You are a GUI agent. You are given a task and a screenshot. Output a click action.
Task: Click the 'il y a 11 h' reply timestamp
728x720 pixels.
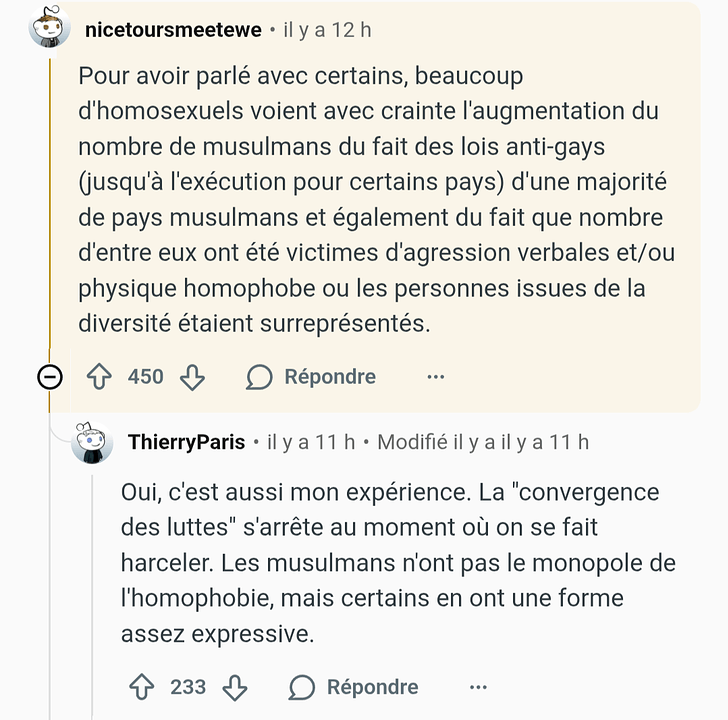pos(311,442)
